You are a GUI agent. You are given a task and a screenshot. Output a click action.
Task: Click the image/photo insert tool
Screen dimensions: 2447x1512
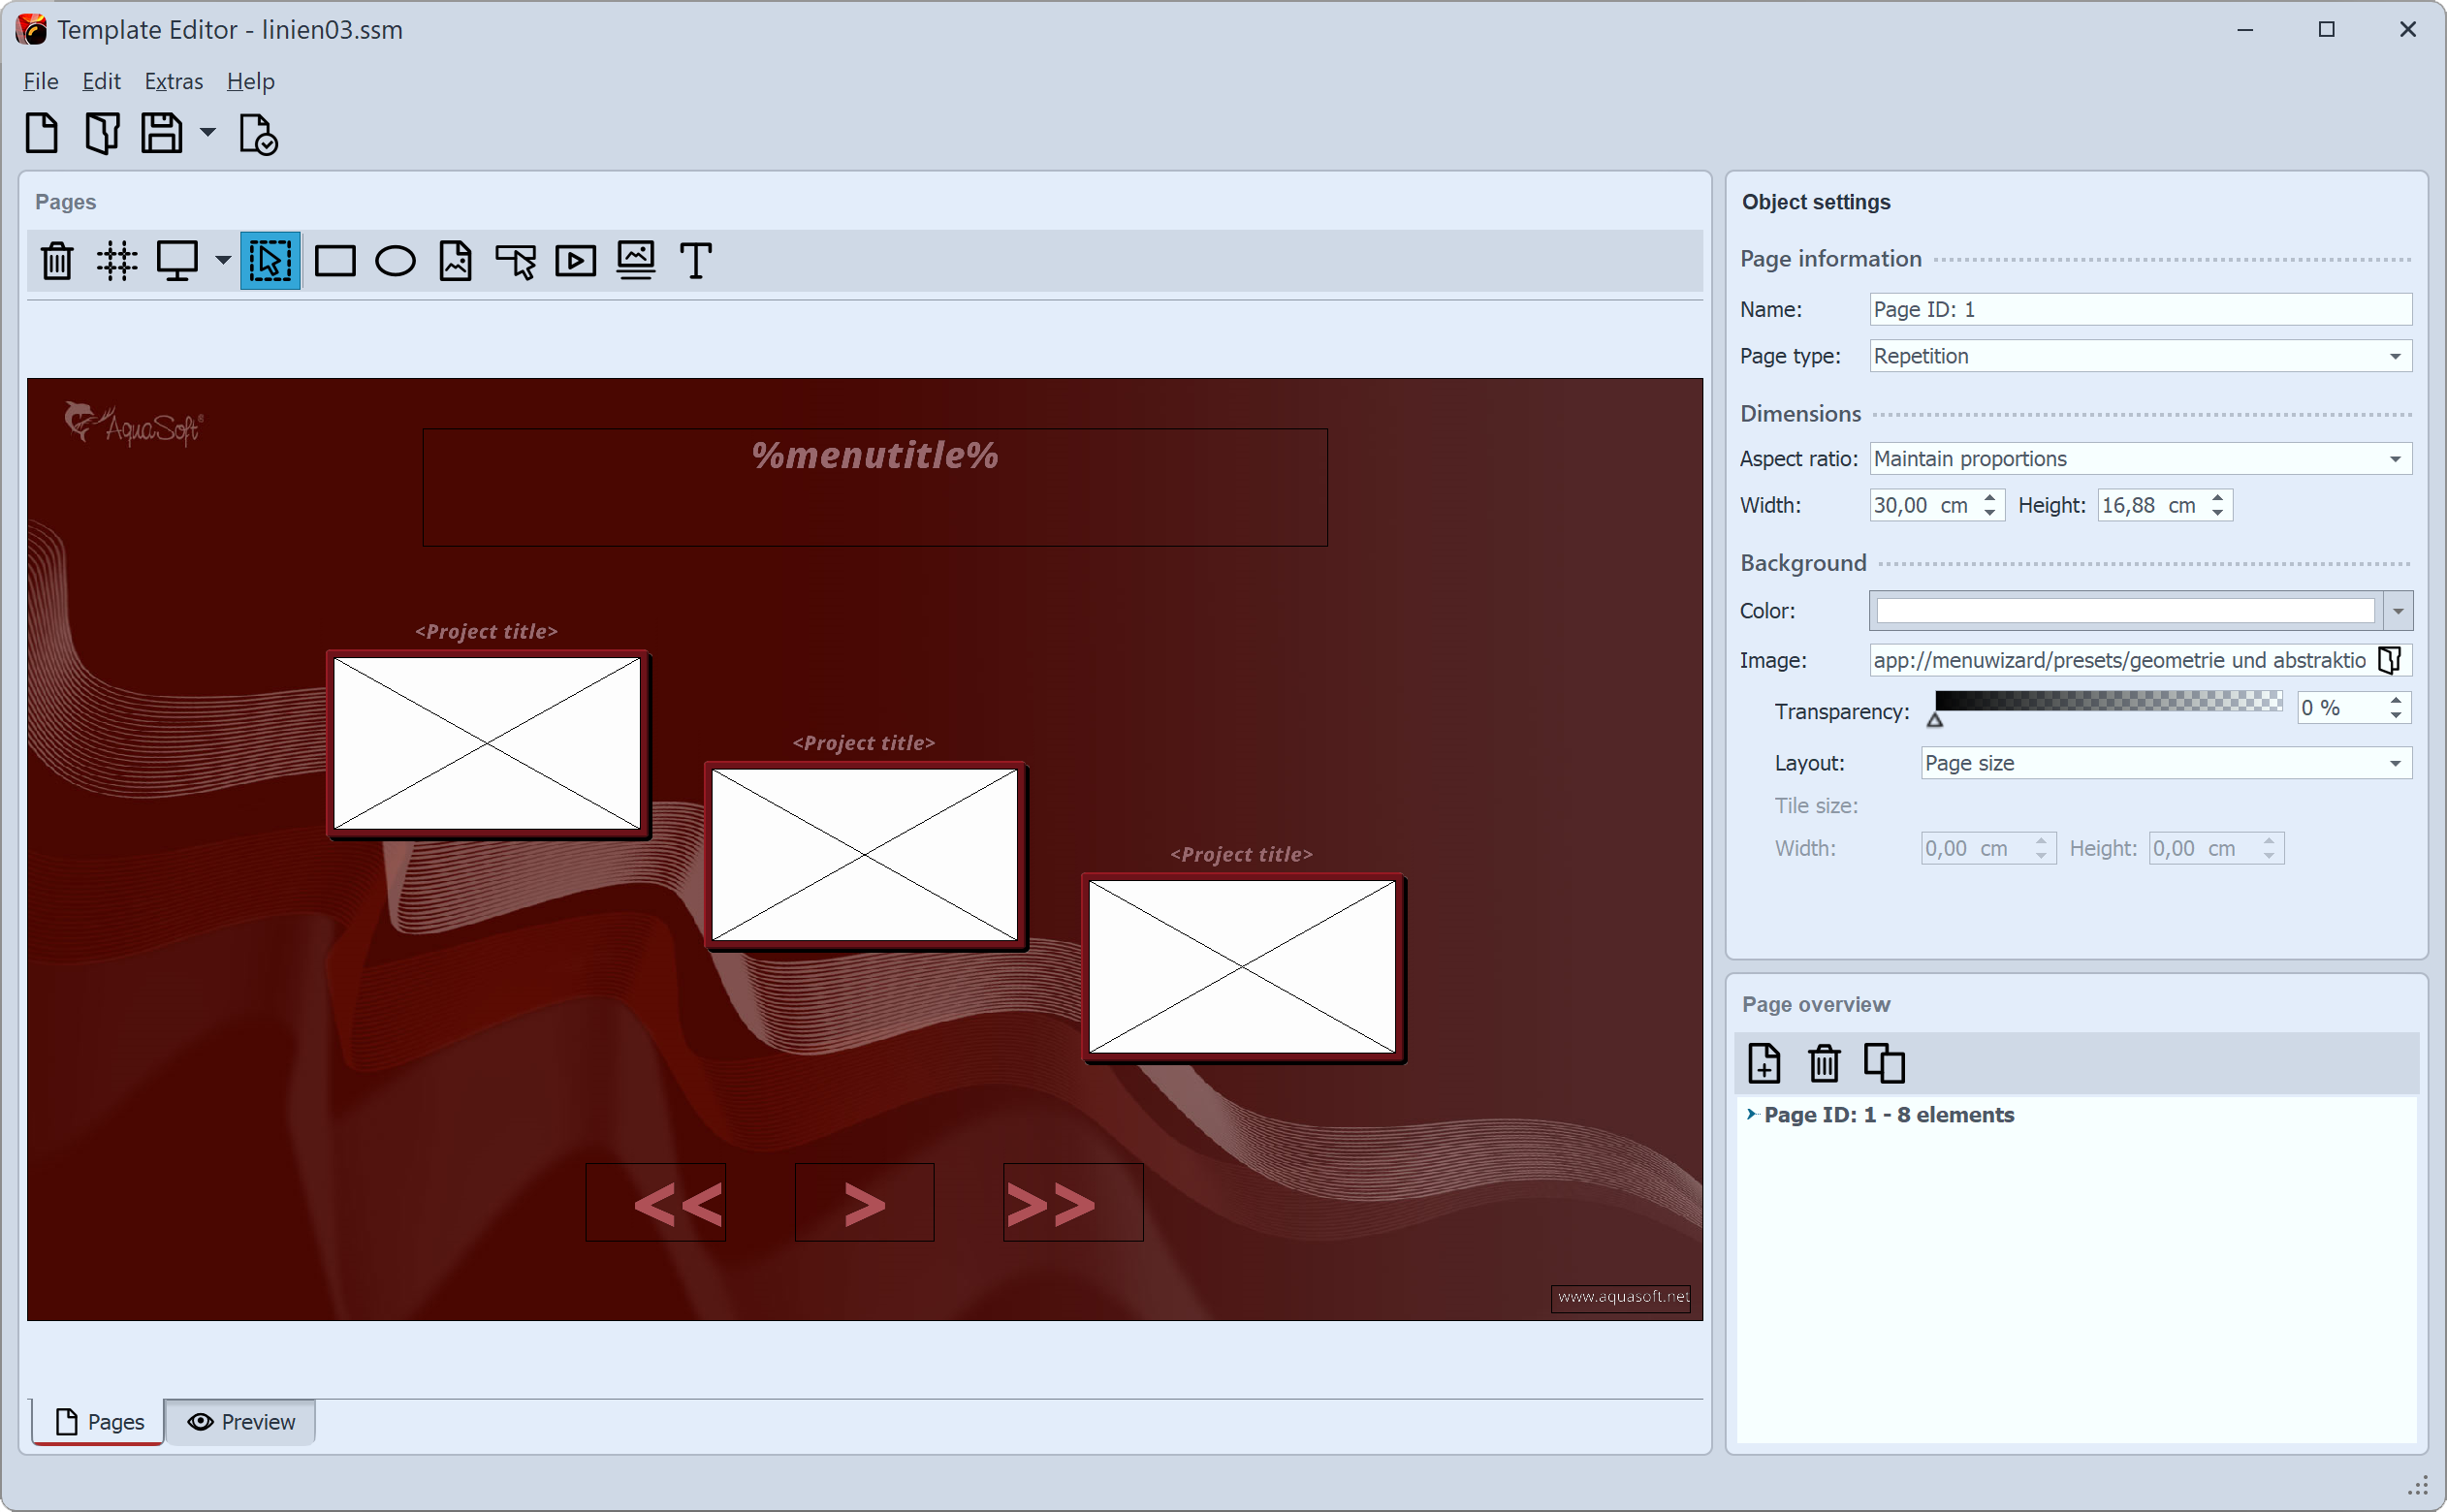(455, 261)
